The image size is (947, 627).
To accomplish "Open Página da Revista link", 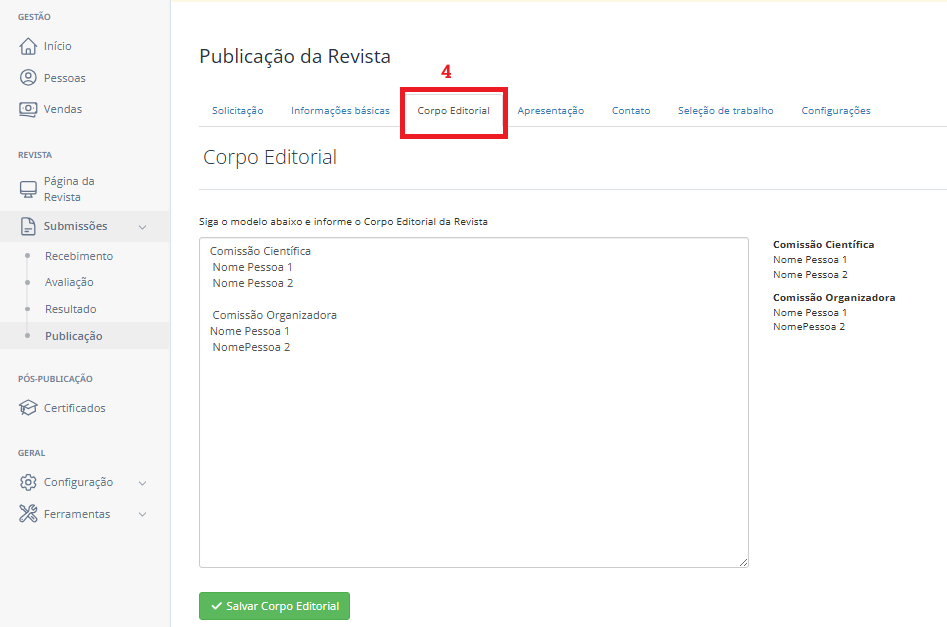I will (x=69, y=189).
